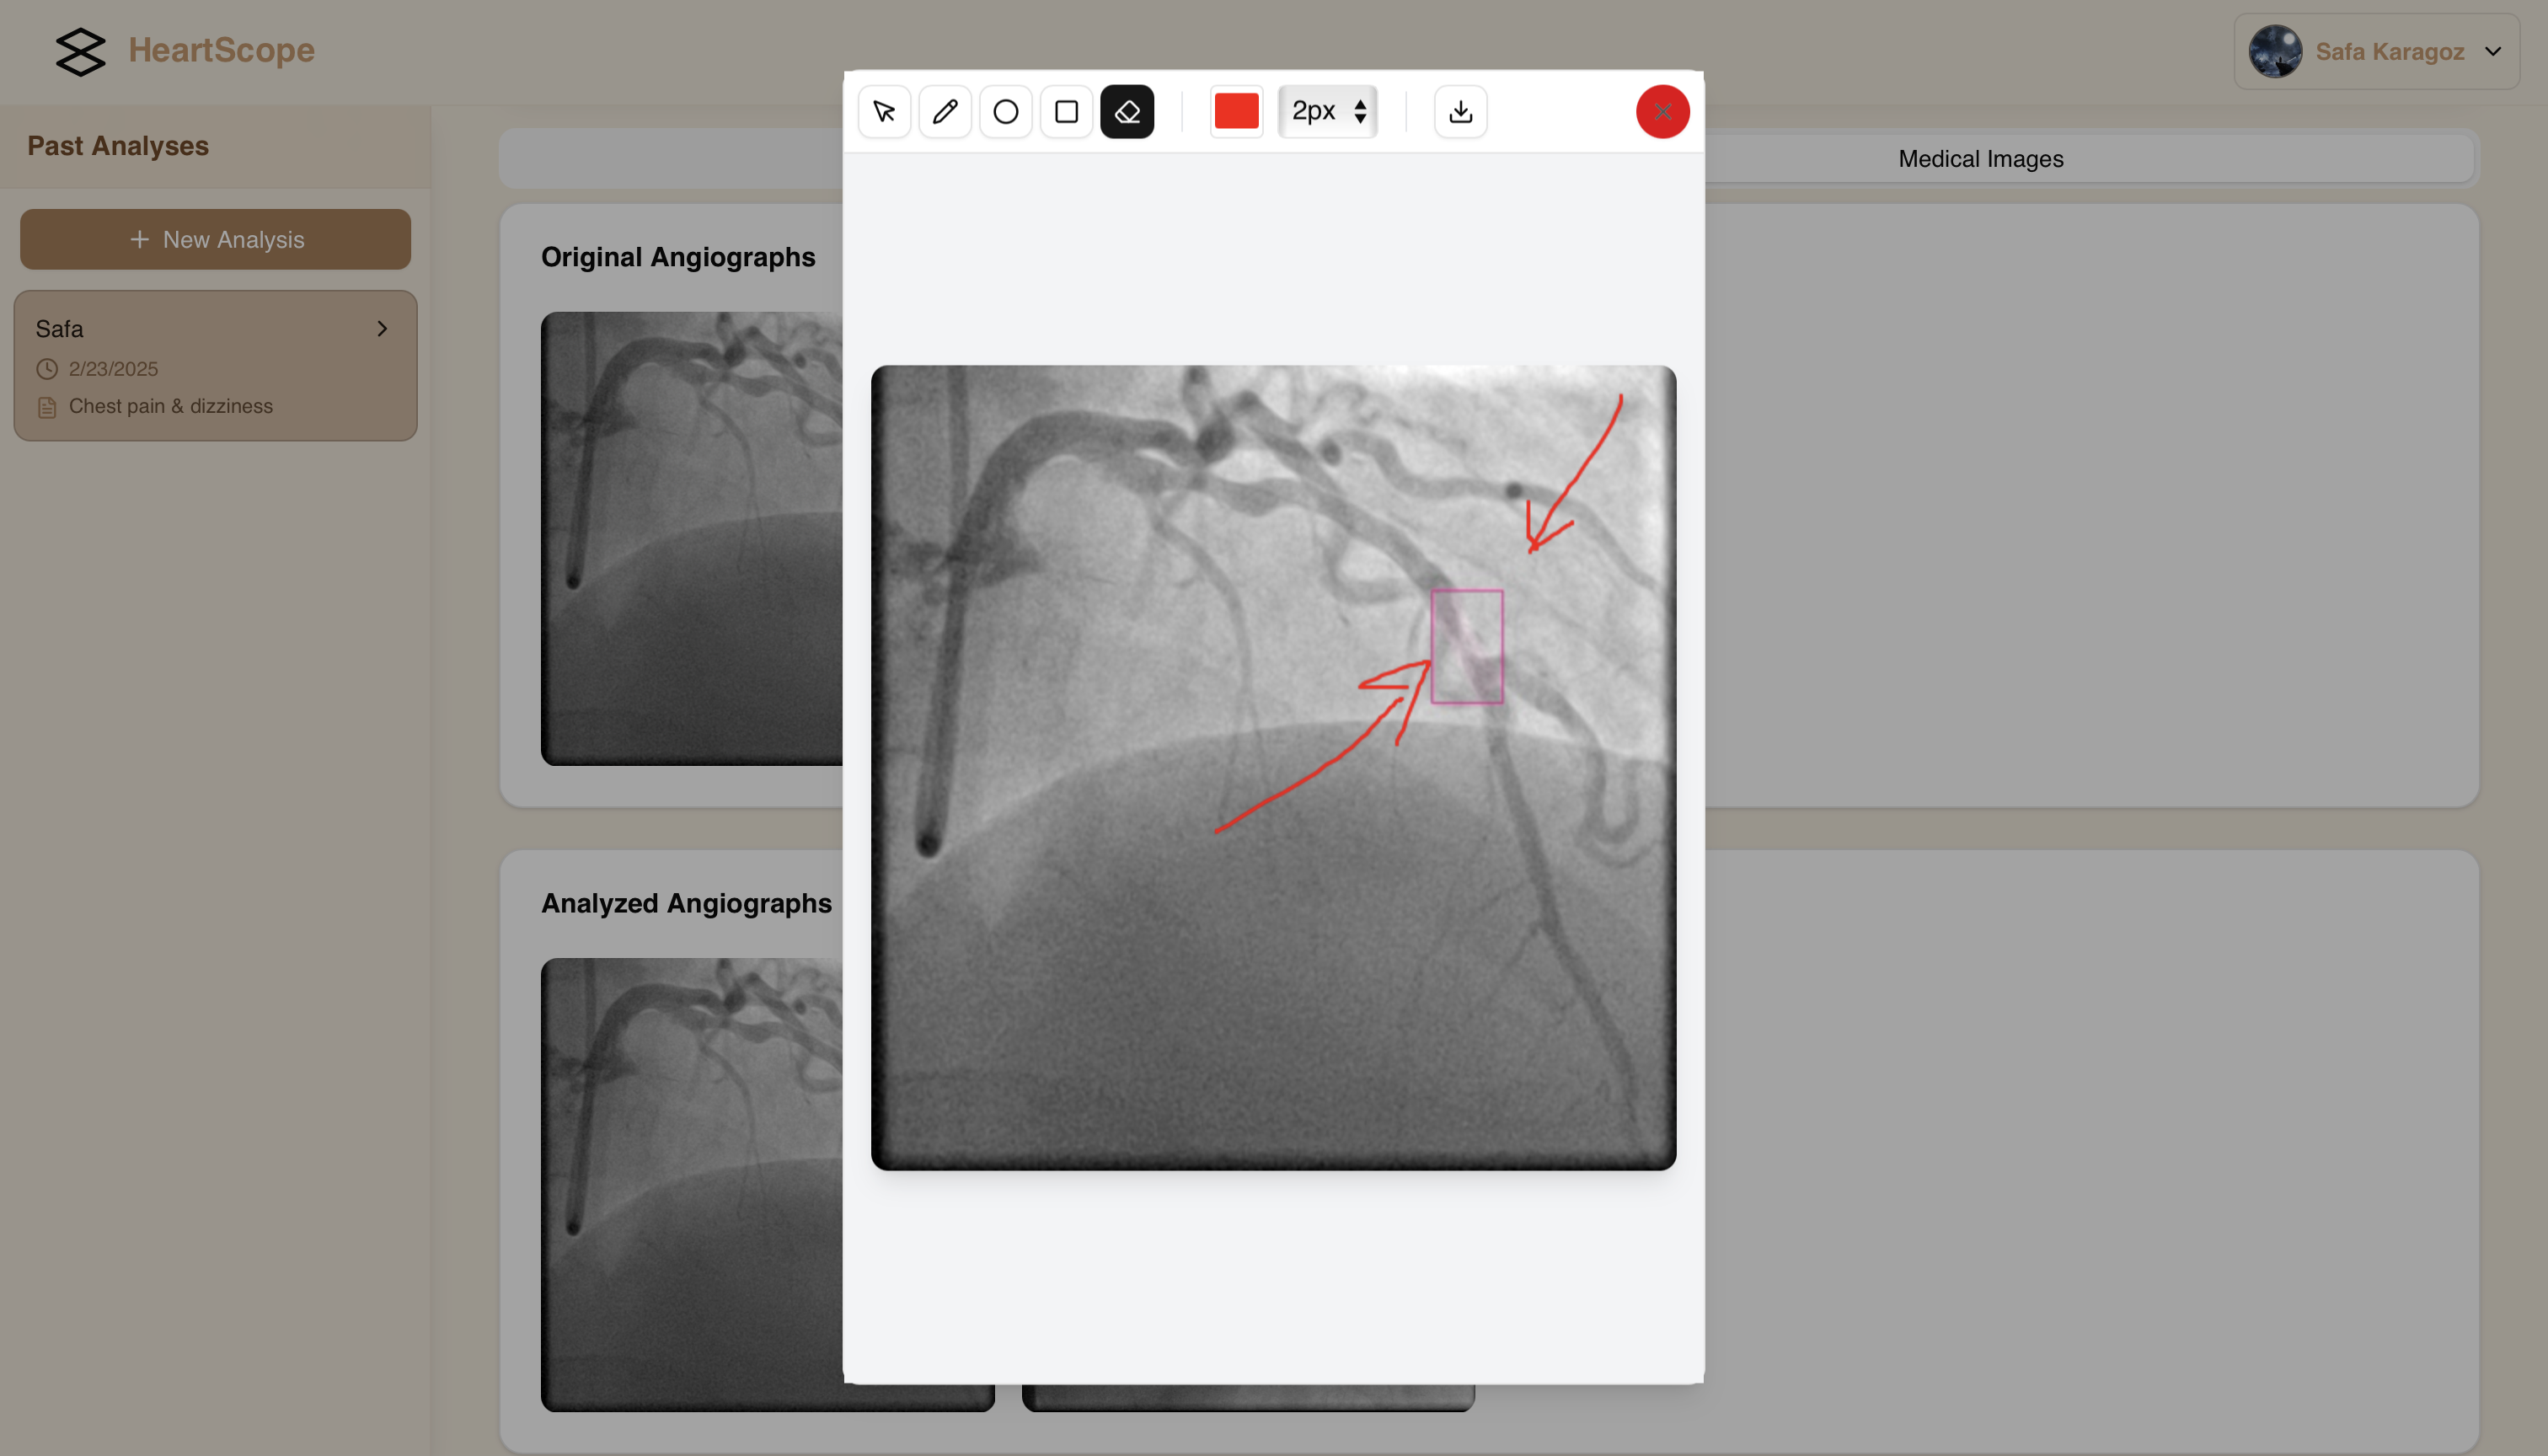
Task: Switch to the Medical Images tab
Action: click(x=1980, y=159)
